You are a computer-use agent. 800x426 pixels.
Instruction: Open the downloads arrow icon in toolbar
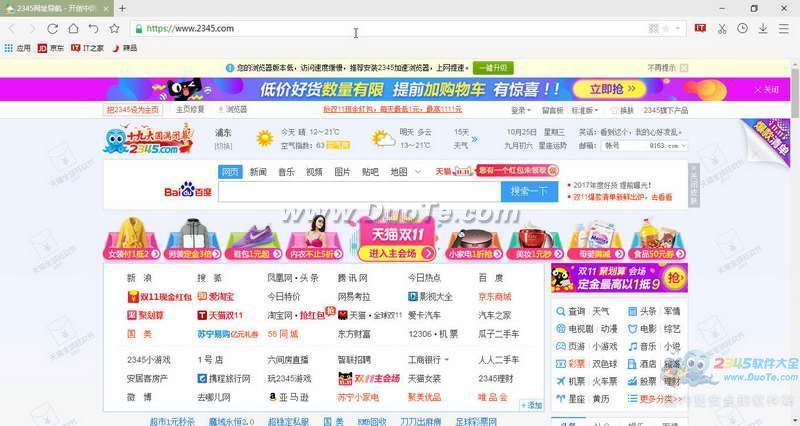(763, 29)
